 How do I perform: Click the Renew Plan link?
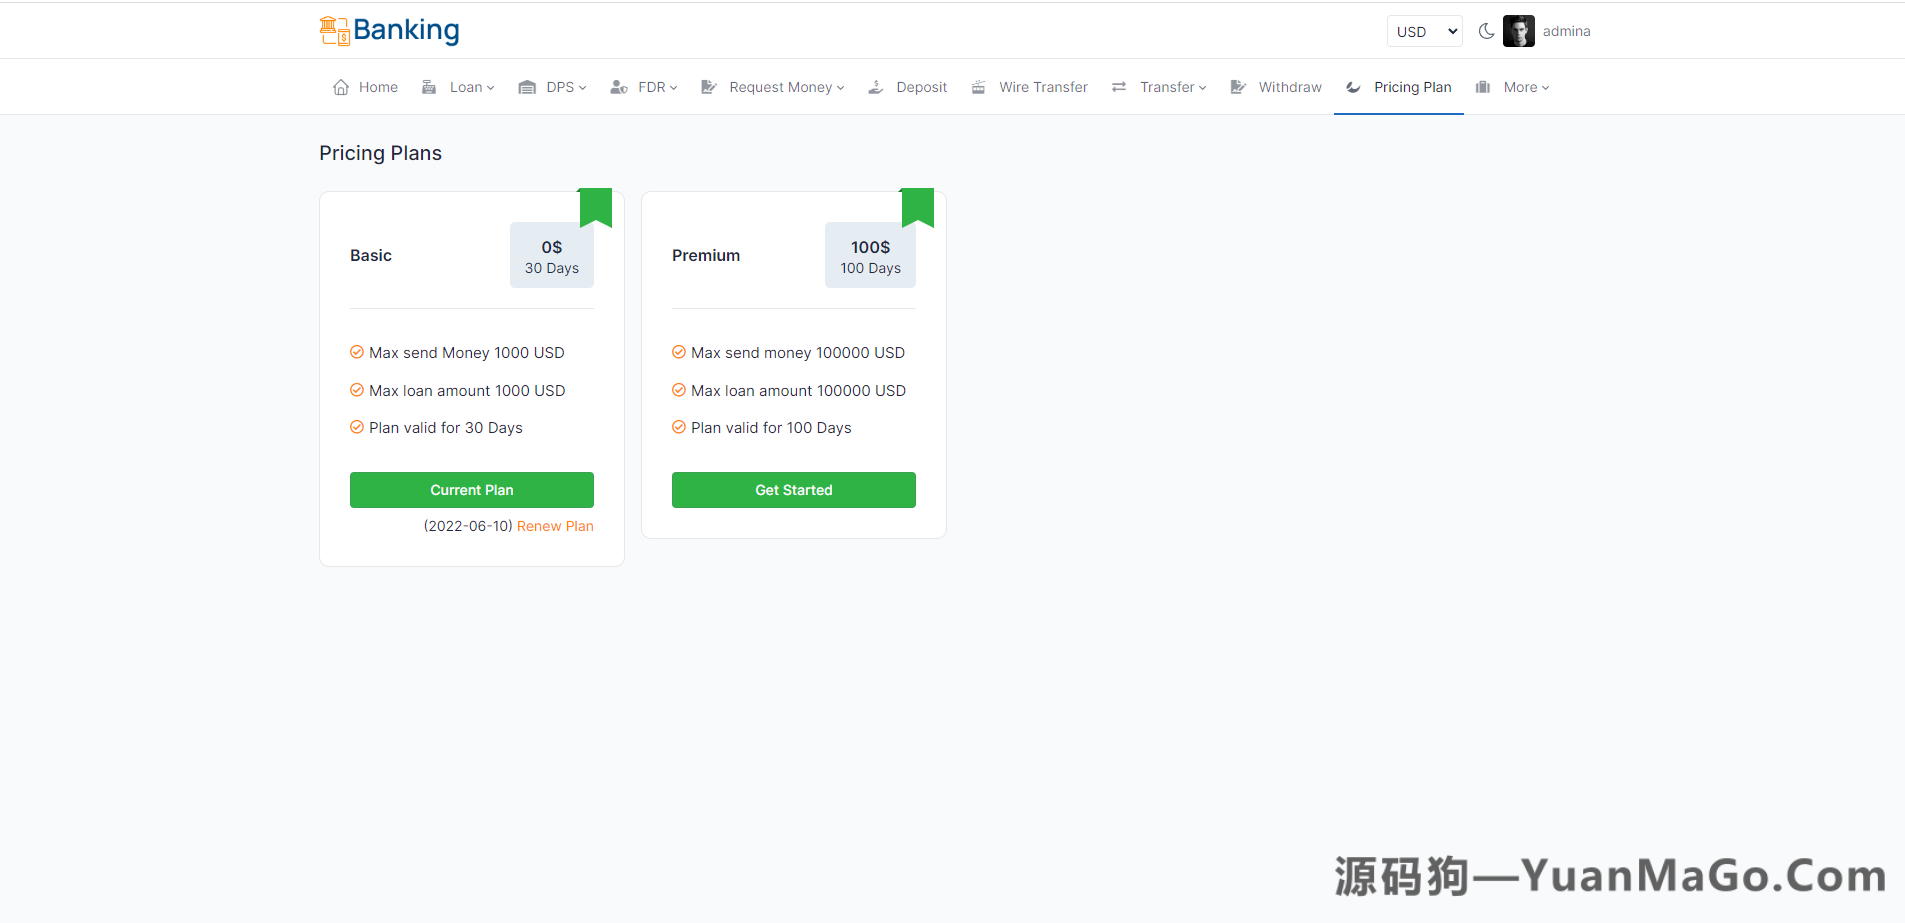(555, 526)
